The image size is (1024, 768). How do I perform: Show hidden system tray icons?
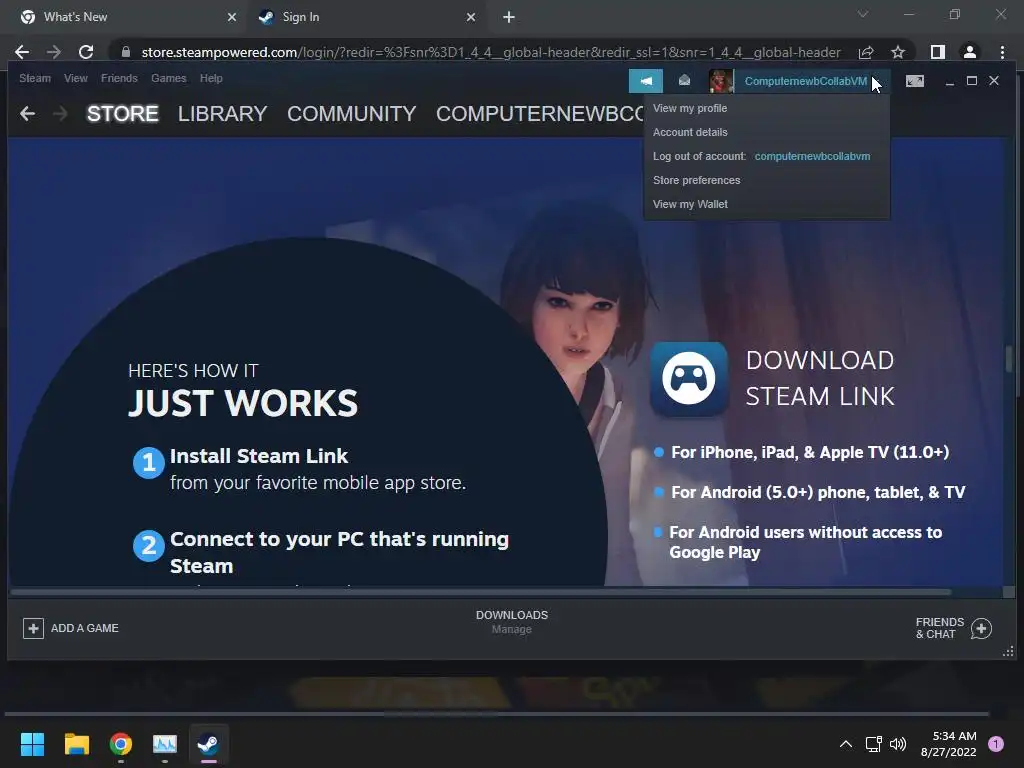coord(846,744)
